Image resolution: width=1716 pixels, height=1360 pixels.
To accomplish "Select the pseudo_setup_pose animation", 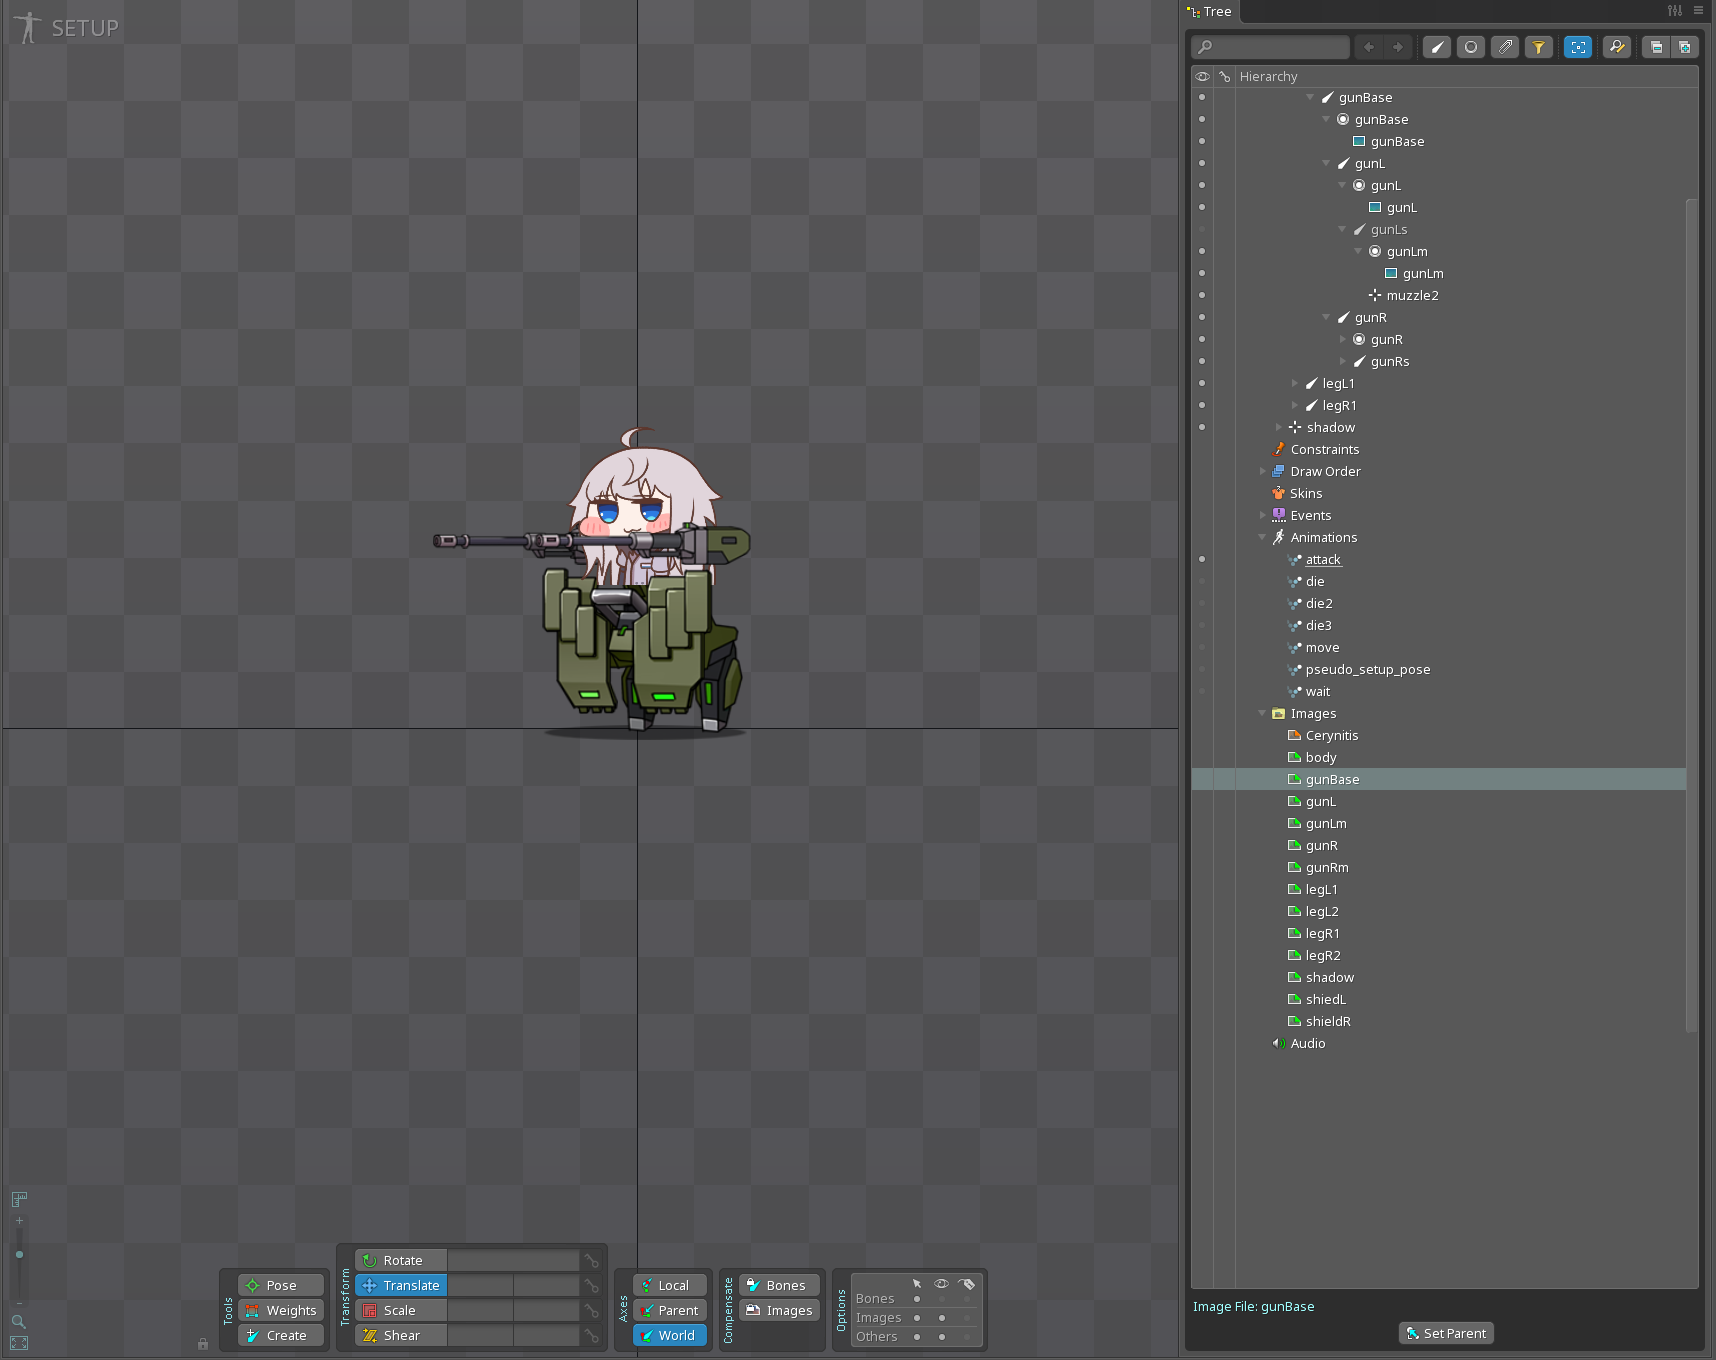I will (x=1368, y=669).
